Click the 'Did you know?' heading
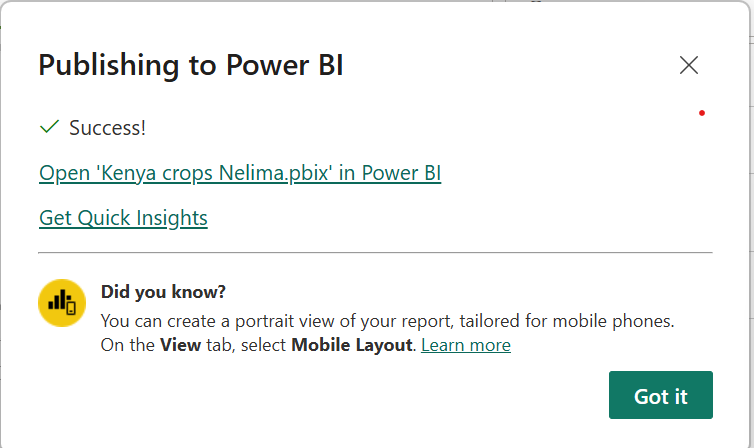 coord(163,292)
